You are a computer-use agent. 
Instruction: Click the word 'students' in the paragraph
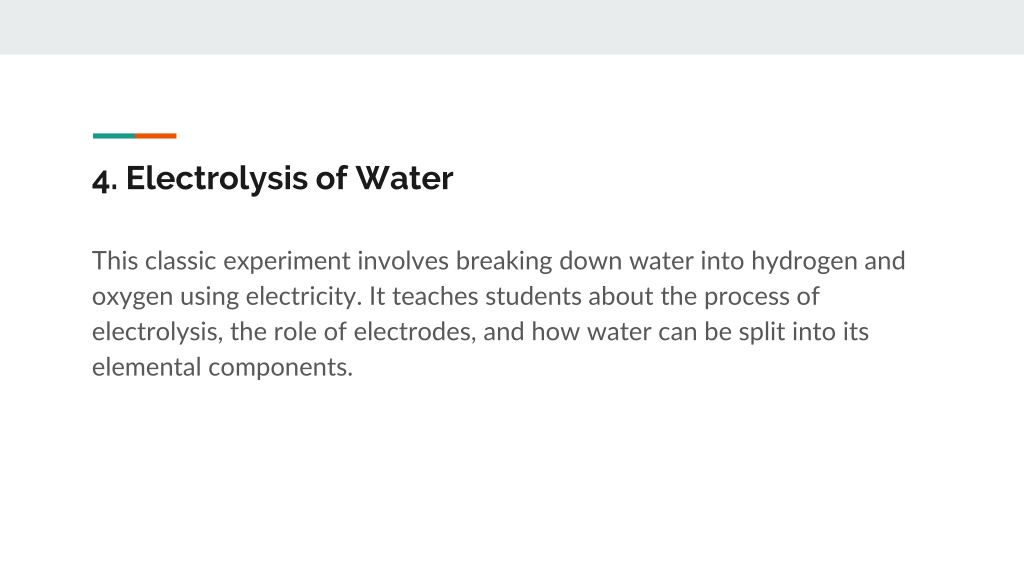533,296
